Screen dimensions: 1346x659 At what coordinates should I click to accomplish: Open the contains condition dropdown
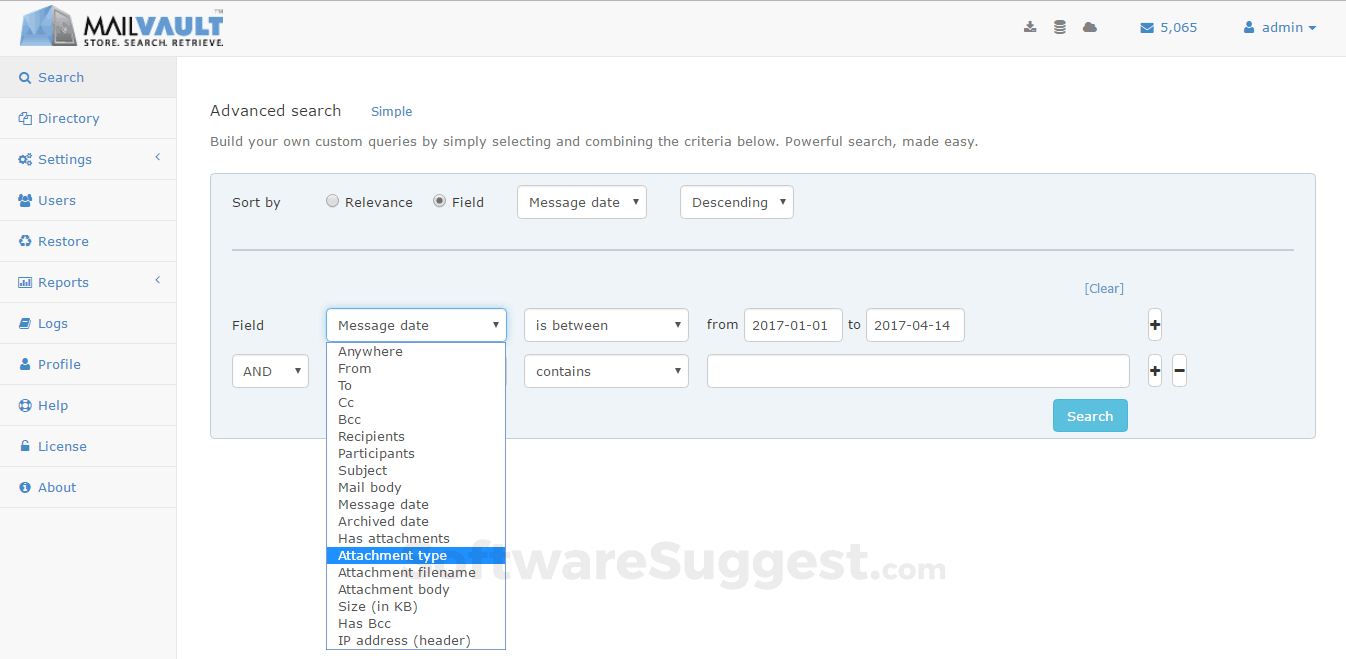(606, 370)
